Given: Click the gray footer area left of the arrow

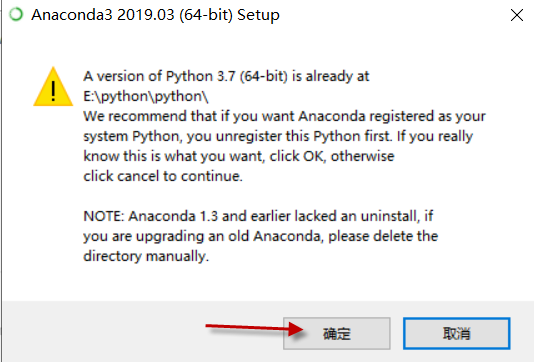Looking at the screenshot, I should point(102,332).
